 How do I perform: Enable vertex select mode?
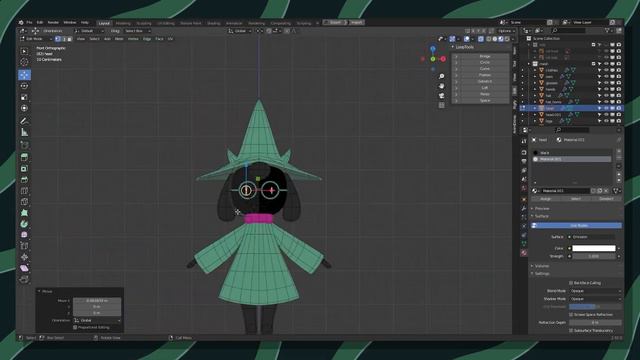58,39
